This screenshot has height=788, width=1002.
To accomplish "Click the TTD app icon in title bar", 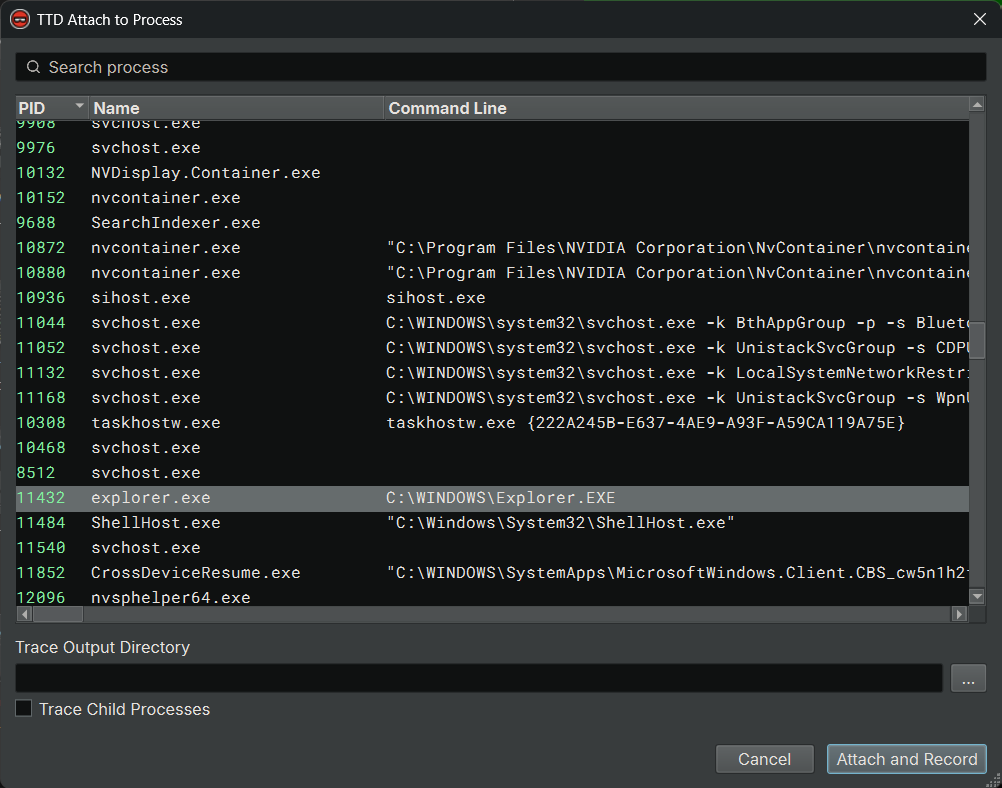I will (x=20, y=19).
